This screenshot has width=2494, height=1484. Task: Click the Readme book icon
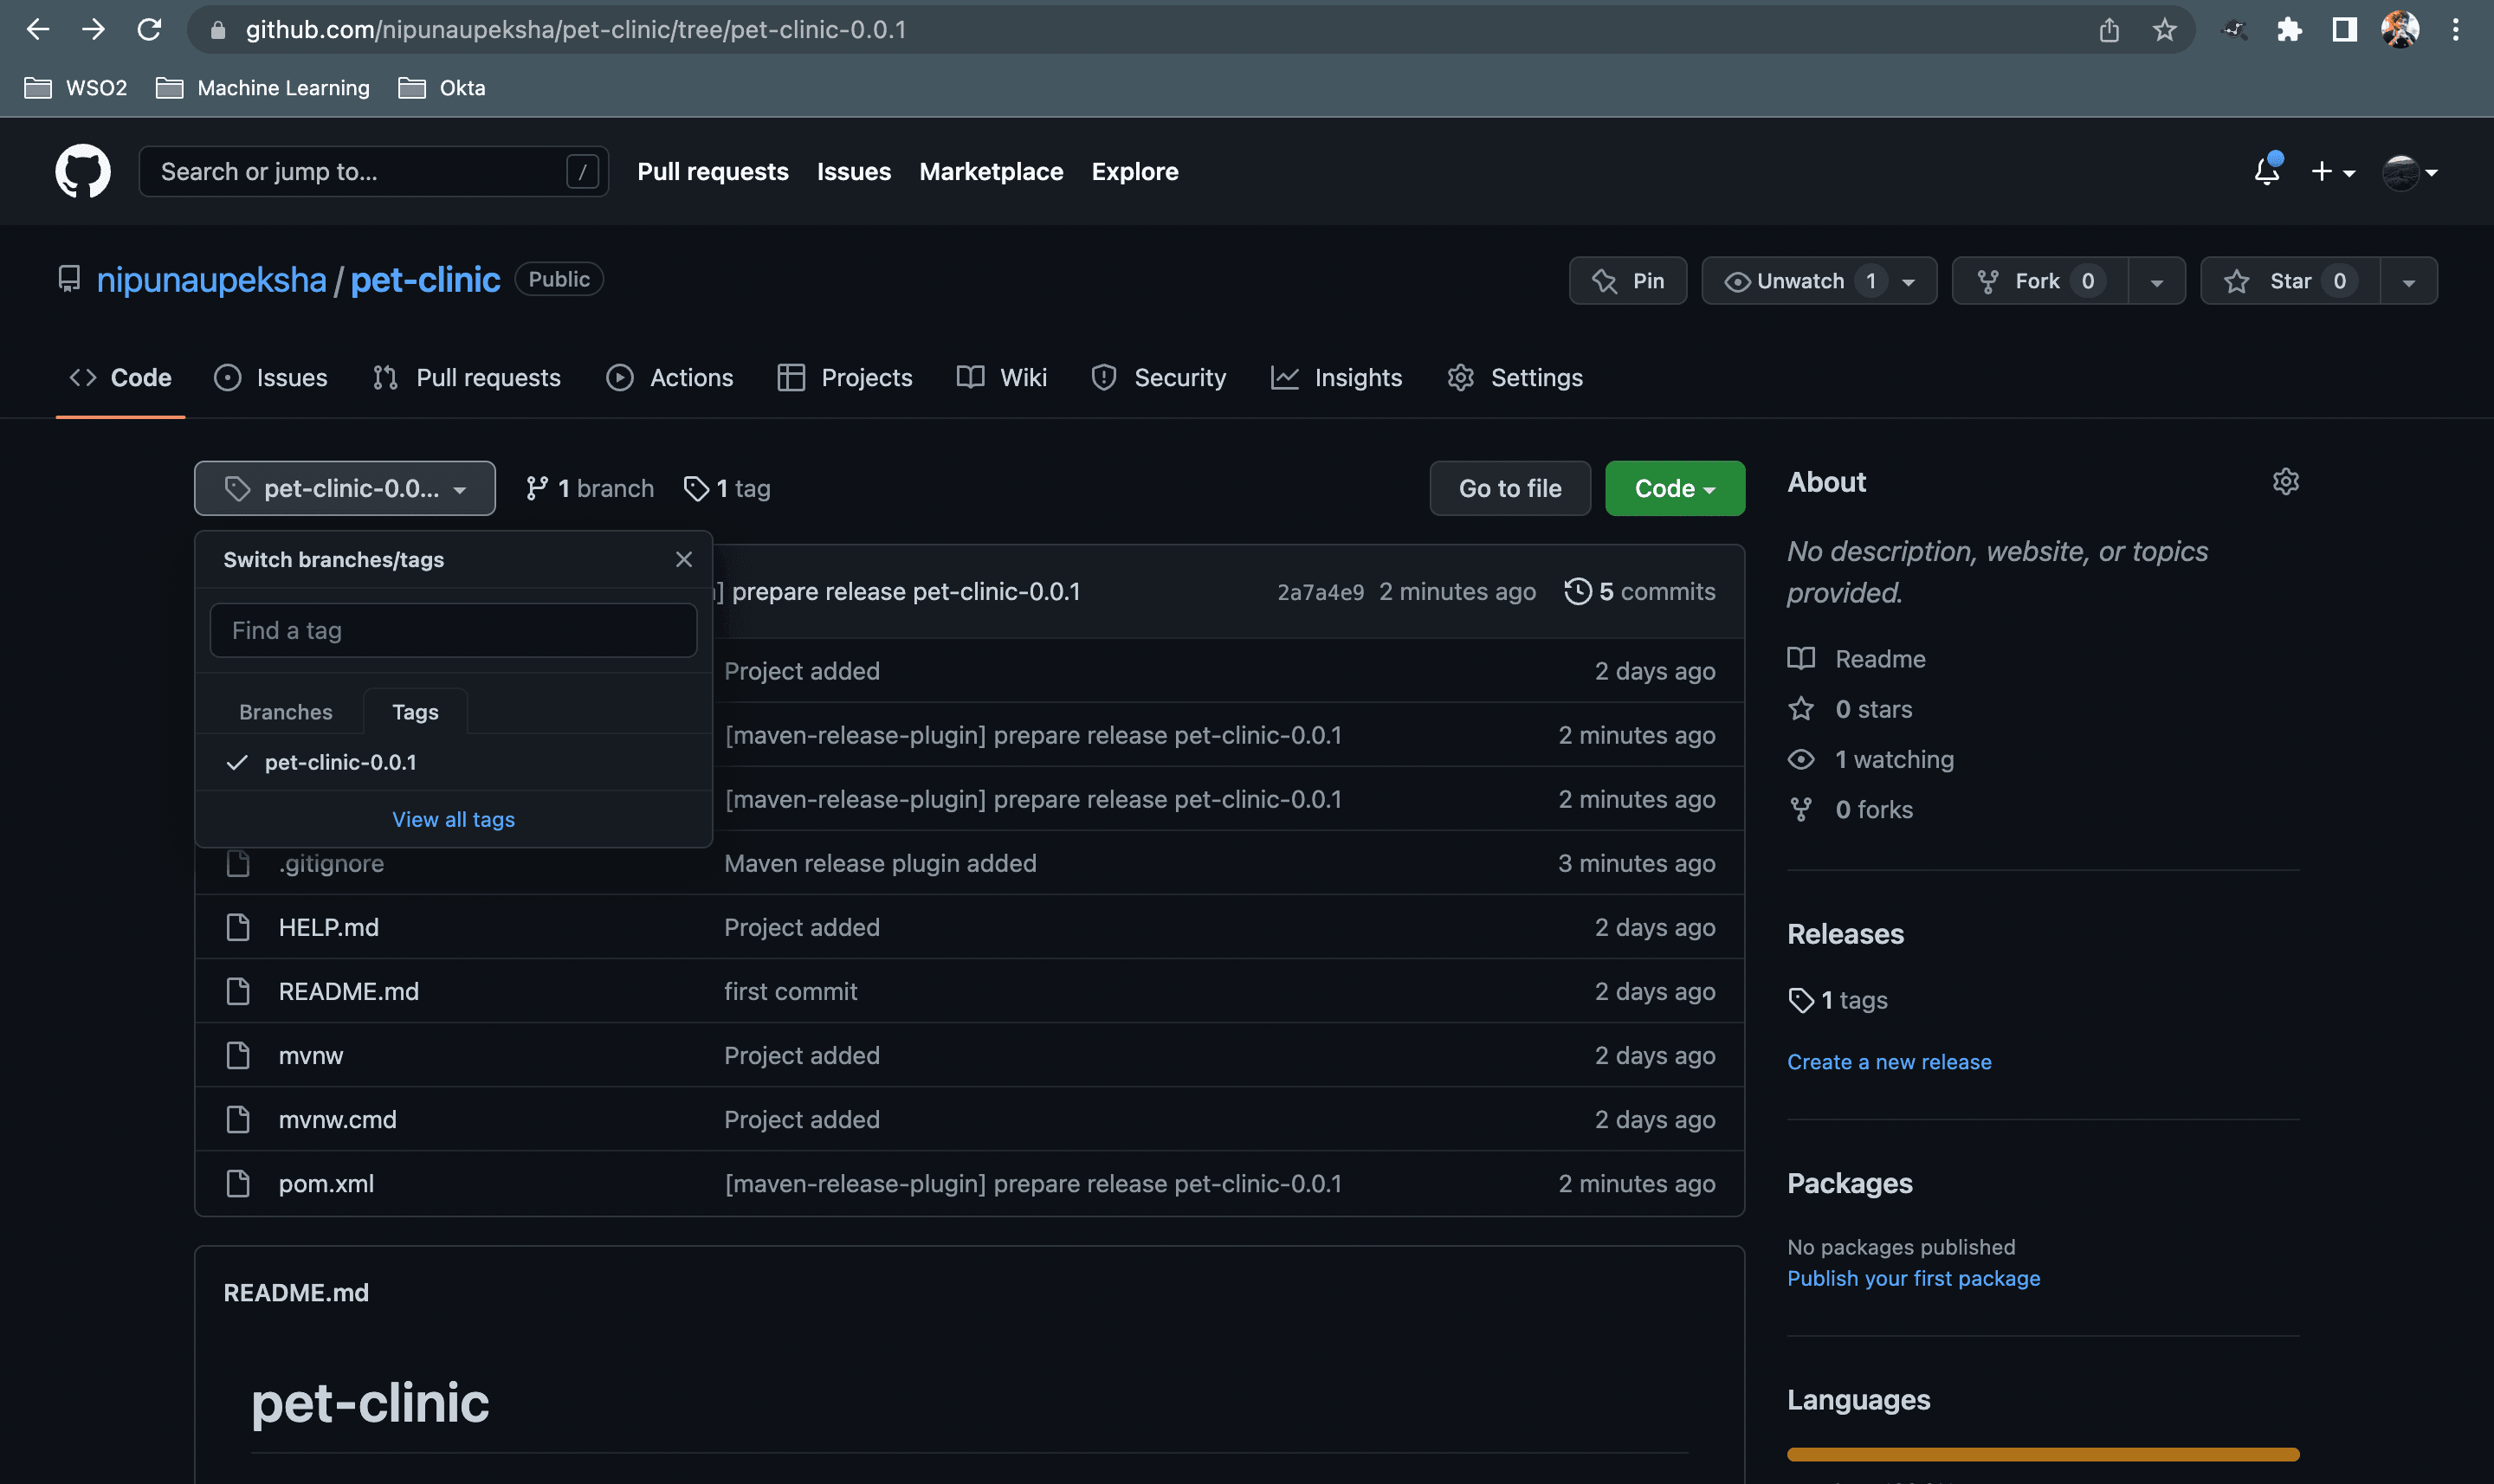point(1801,658)
